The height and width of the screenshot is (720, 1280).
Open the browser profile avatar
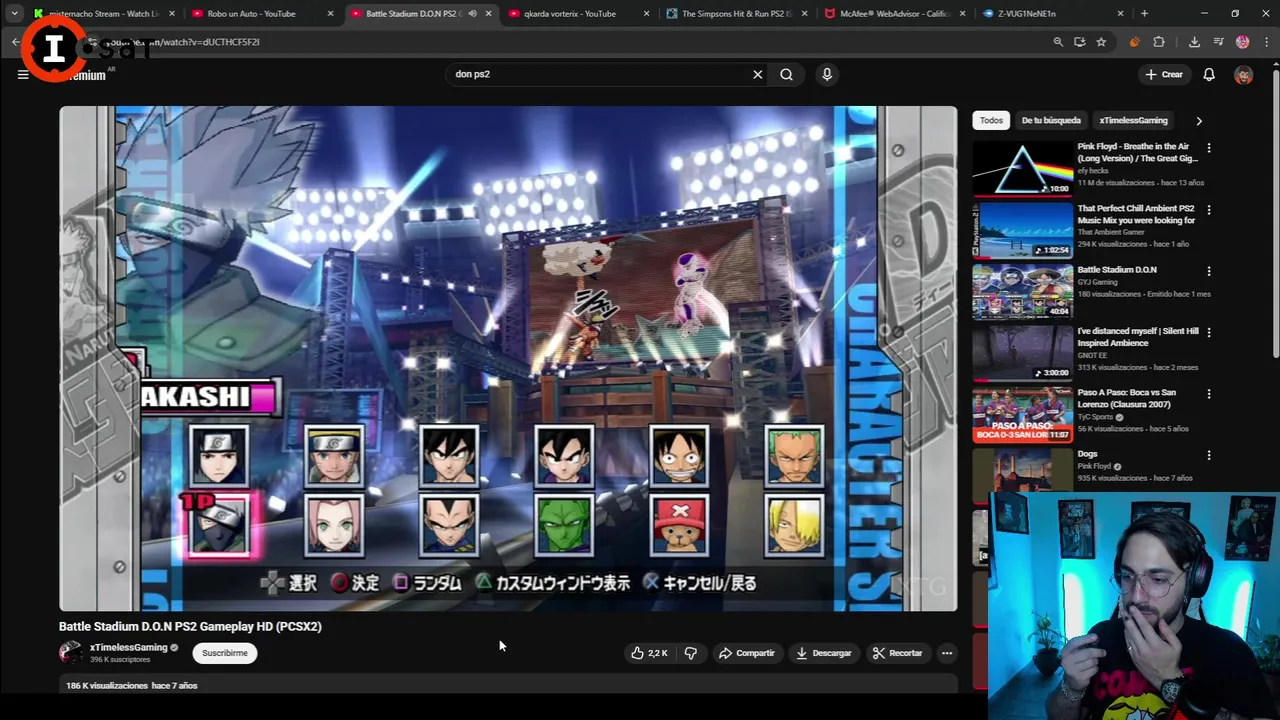1243,42
